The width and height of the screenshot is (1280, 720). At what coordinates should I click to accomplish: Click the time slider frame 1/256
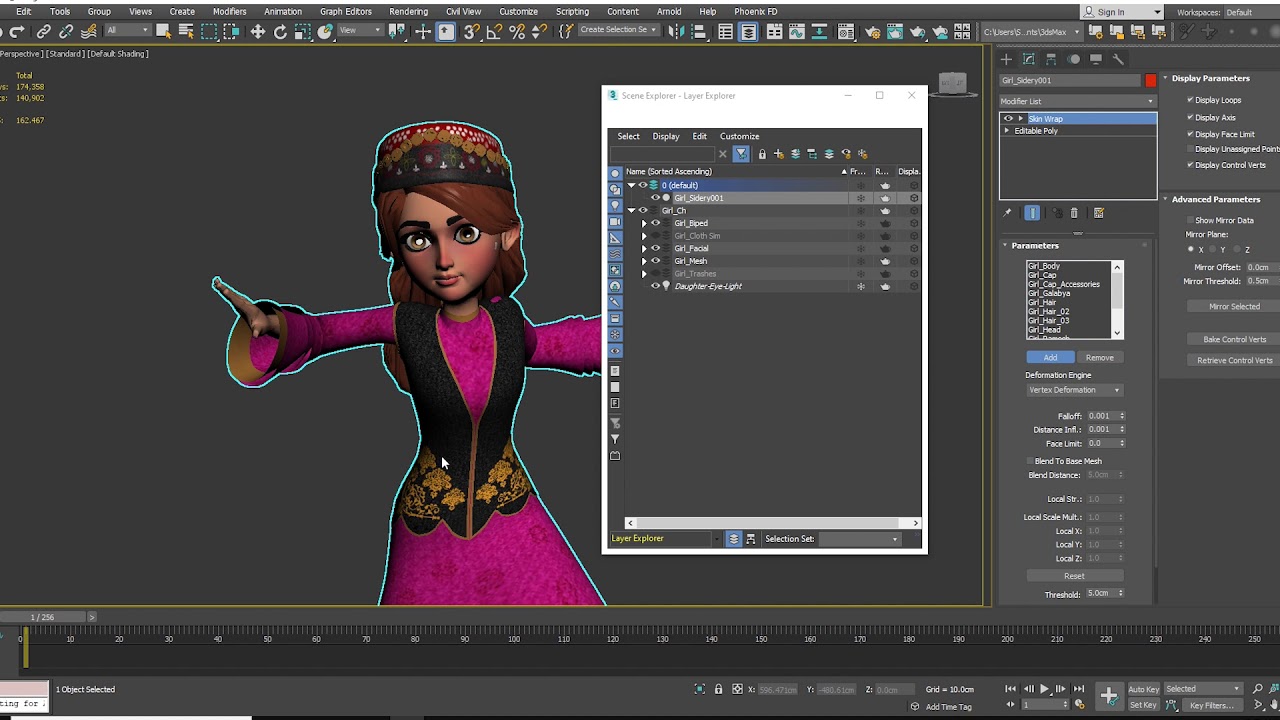pyautogui.click(x=42, y=617)
